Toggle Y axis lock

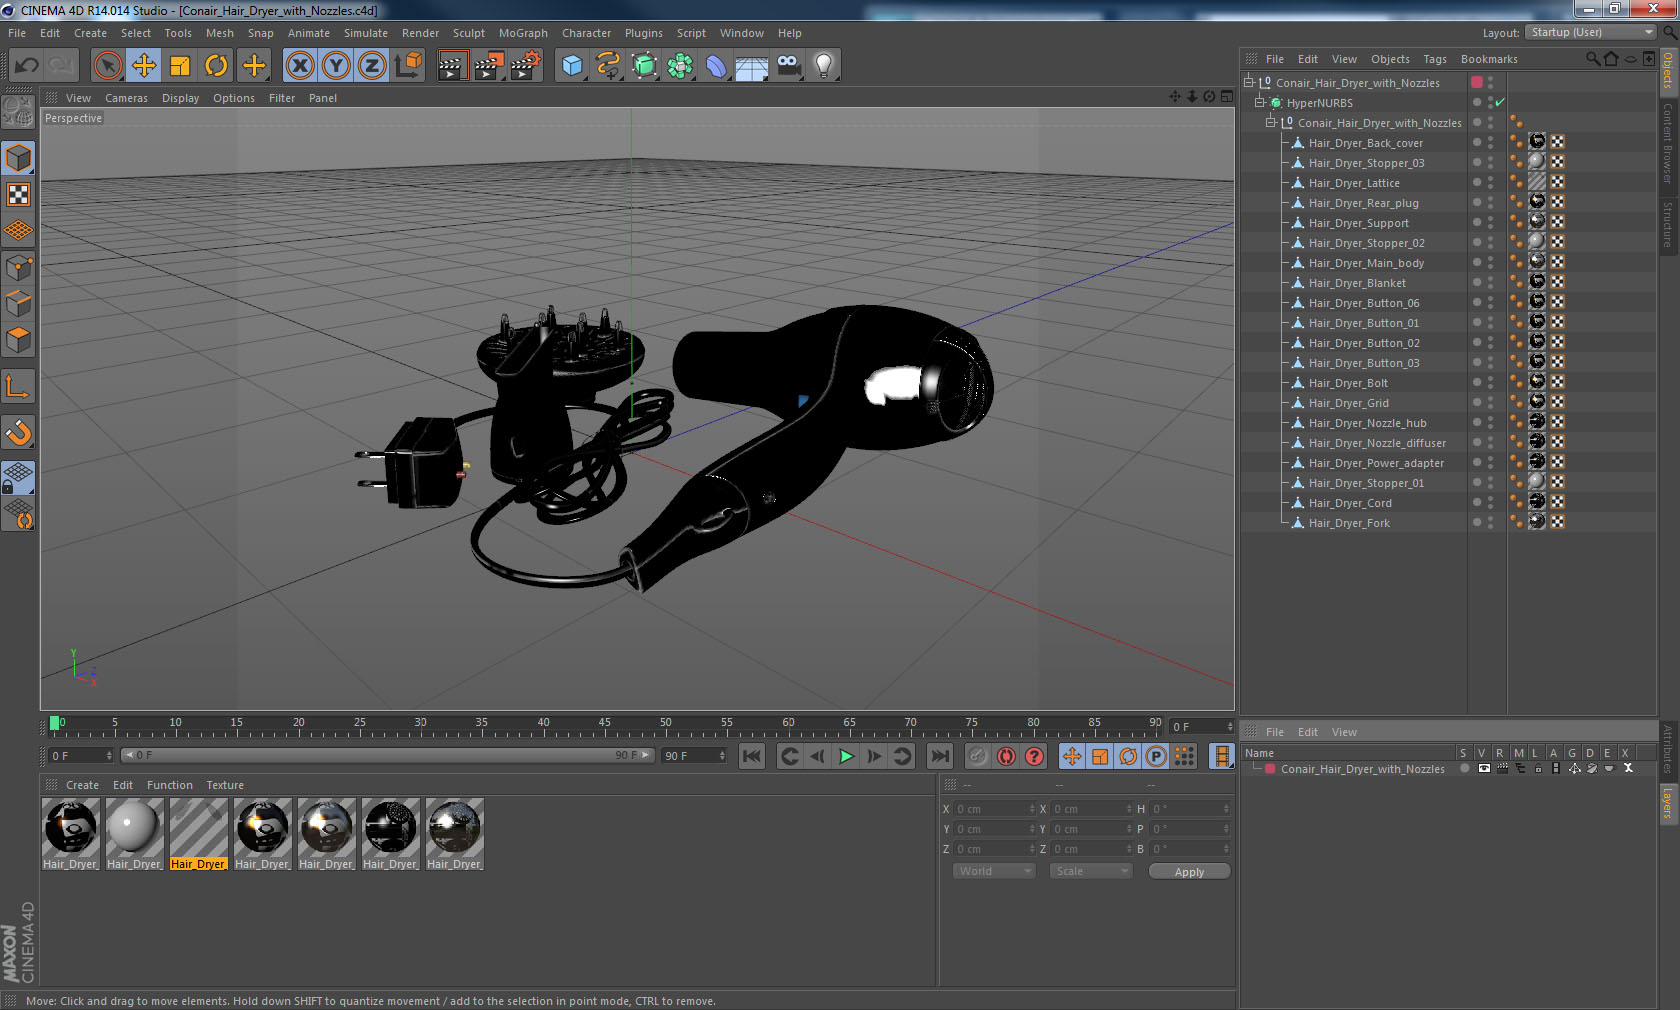(336, 66)
